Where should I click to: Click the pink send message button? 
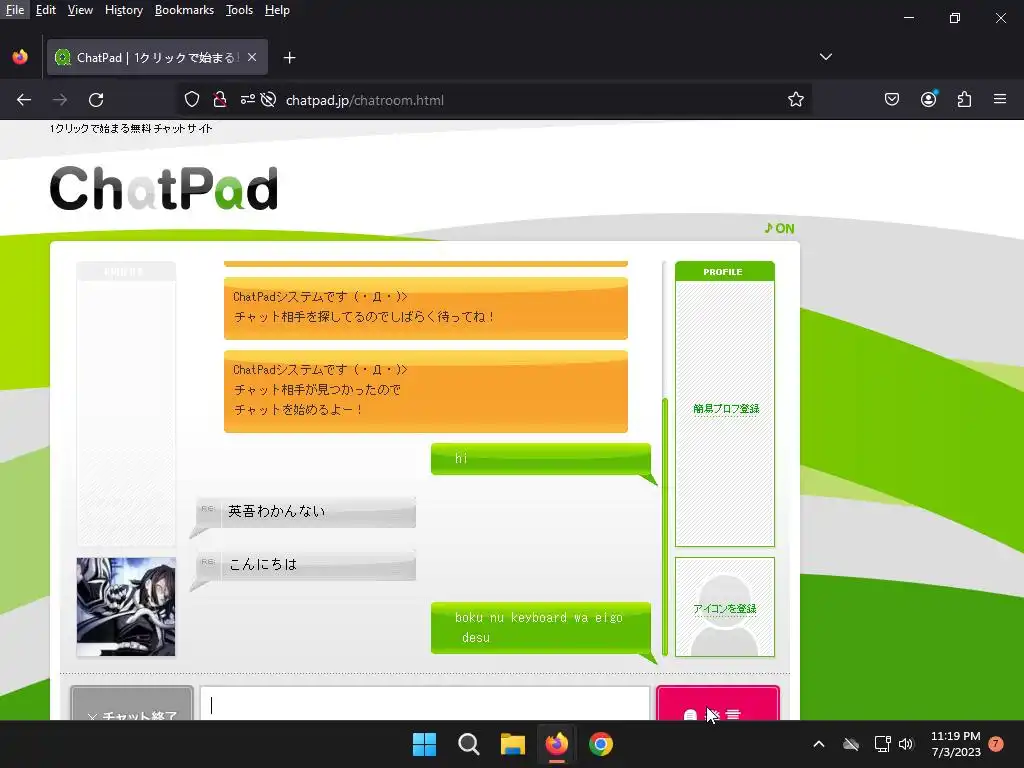[718, 703]
